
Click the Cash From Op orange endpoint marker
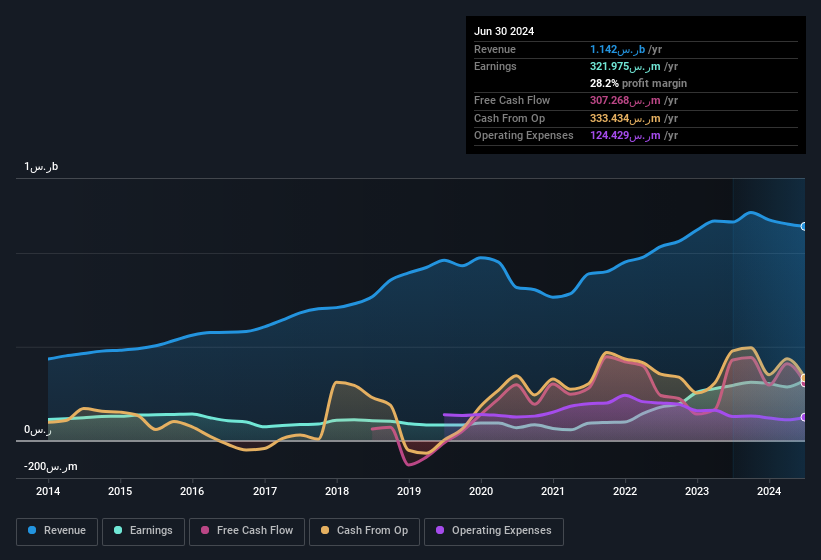(804, 378)
